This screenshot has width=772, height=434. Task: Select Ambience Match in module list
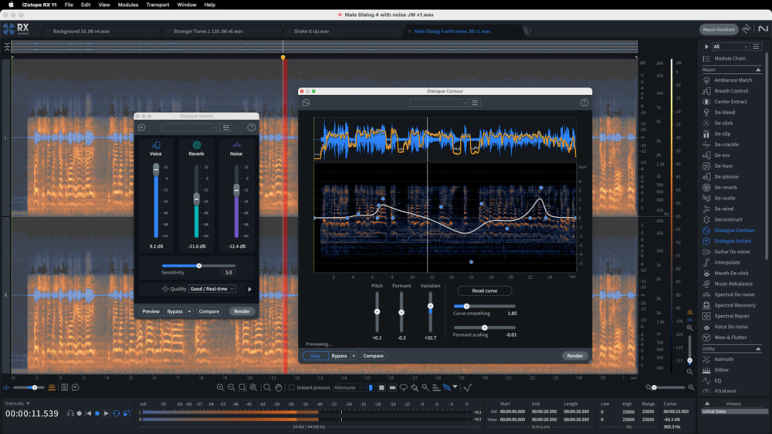point(732,80)
